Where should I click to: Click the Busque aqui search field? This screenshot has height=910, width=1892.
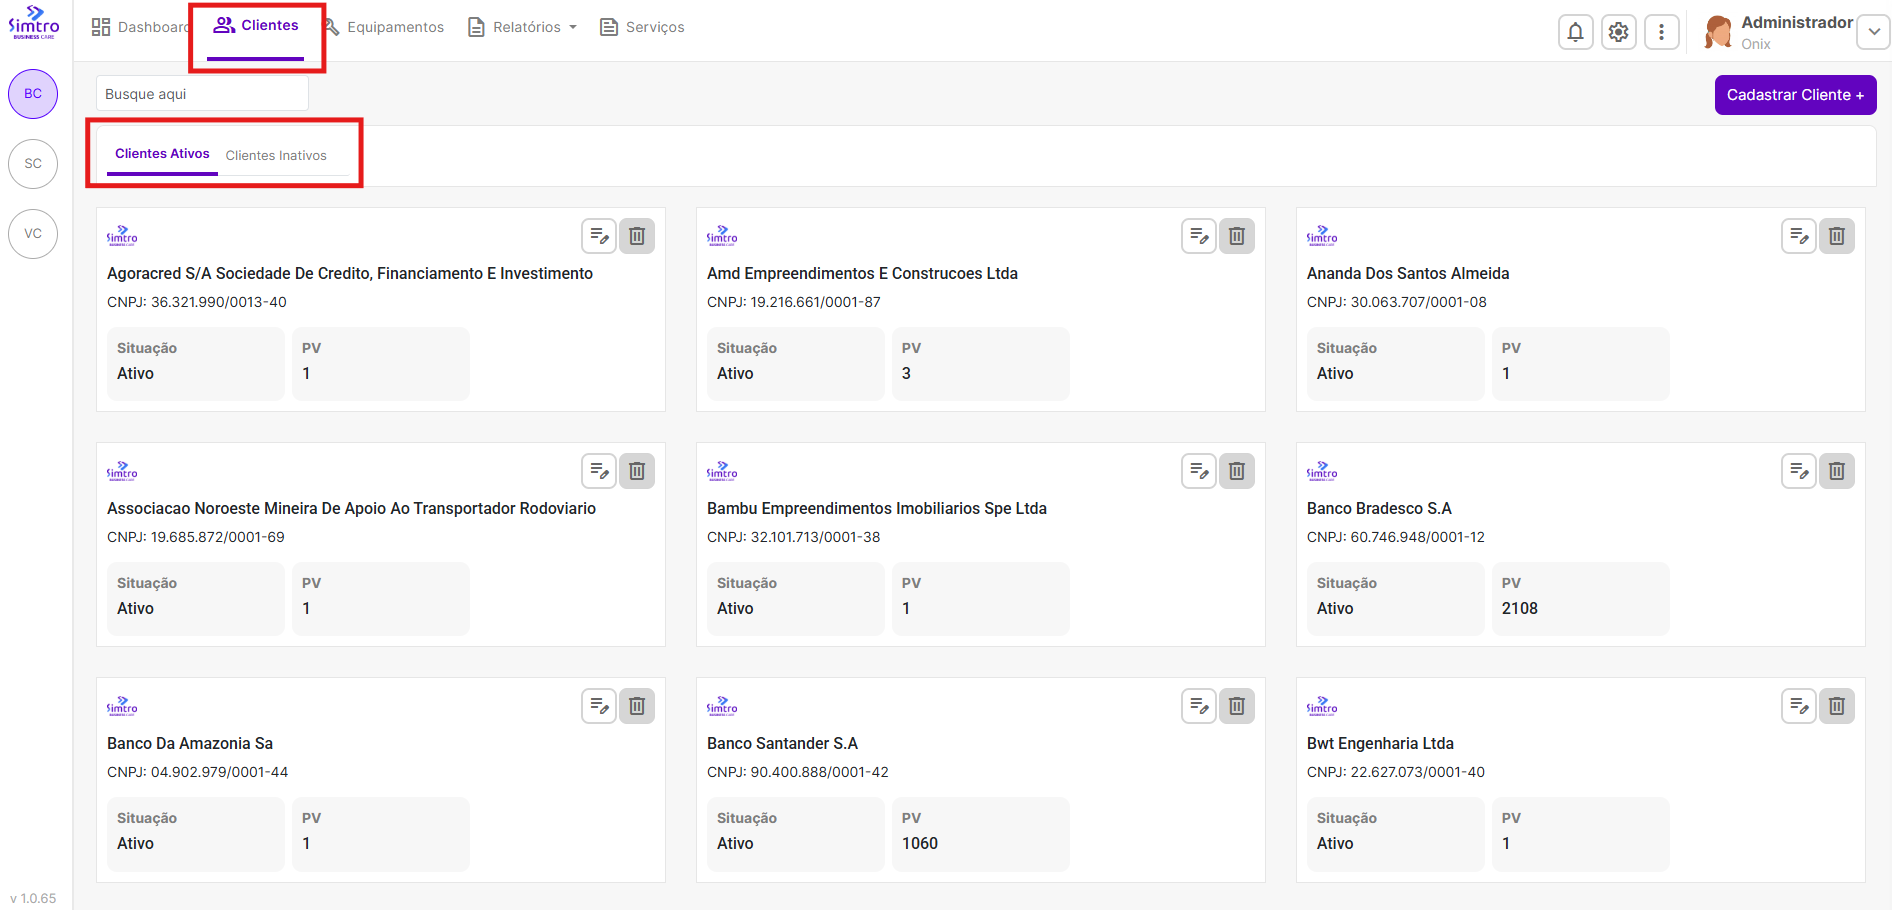pyautogui.click(x=202, y=94)
